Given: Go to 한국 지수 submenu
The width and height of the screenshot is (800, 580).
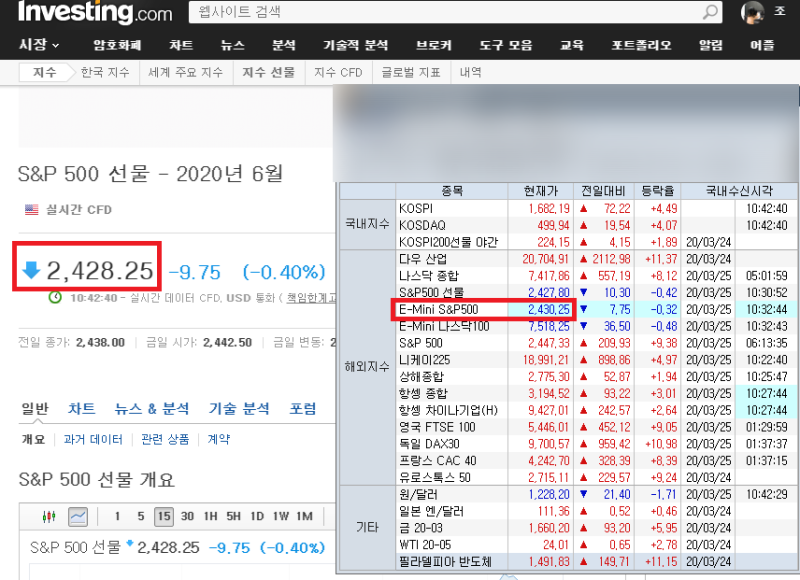Looking at the screenshot, I should point(105,72).
